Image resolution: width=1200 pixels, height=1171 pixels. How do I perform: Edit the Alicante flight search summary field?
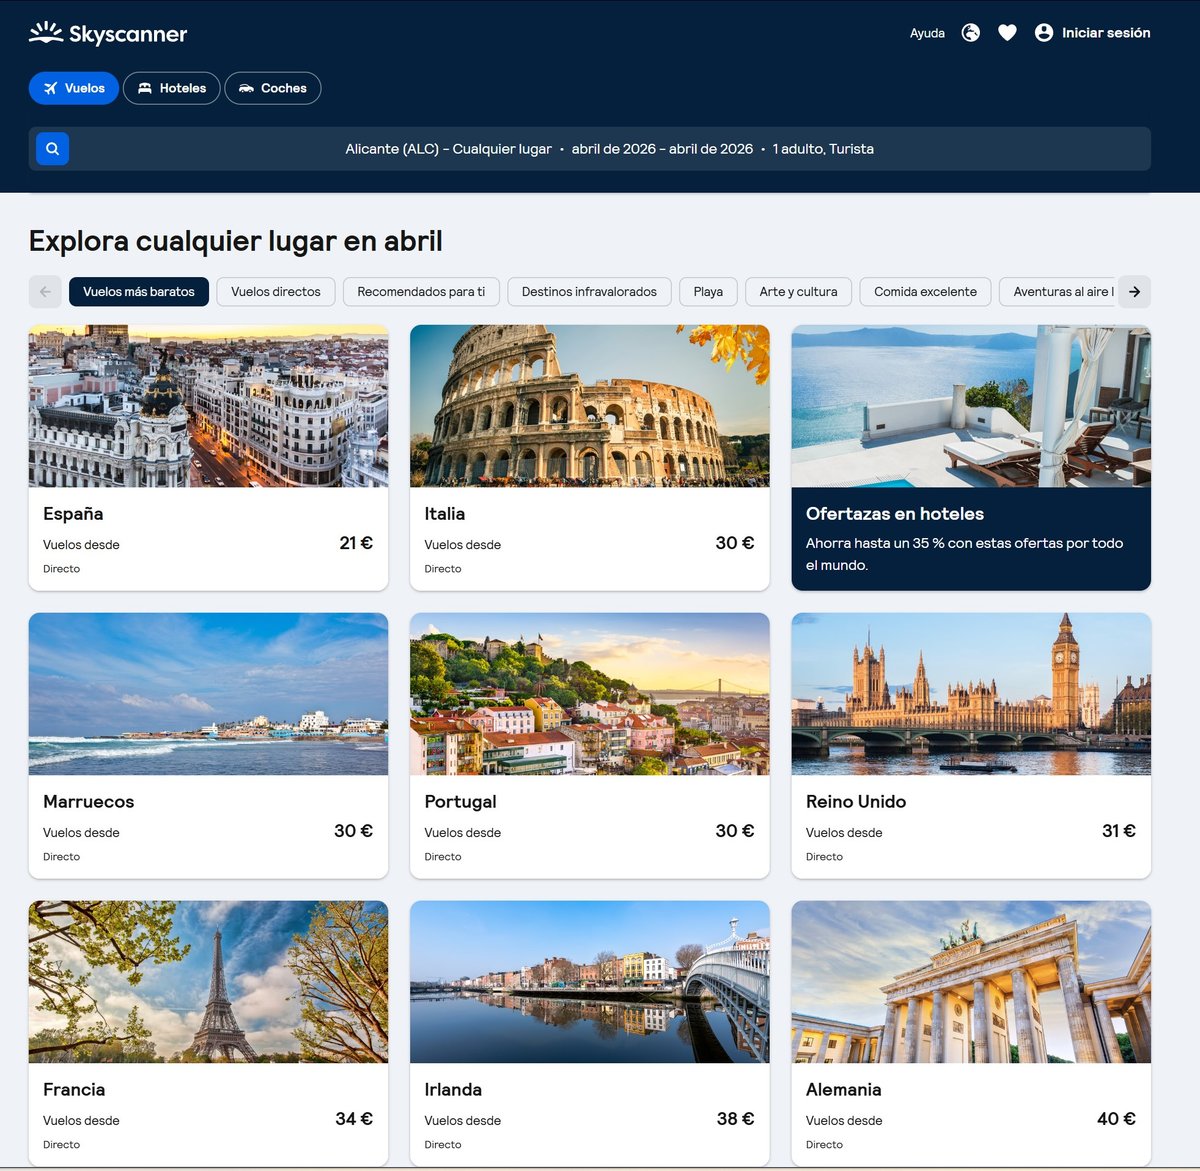point(609,149)
